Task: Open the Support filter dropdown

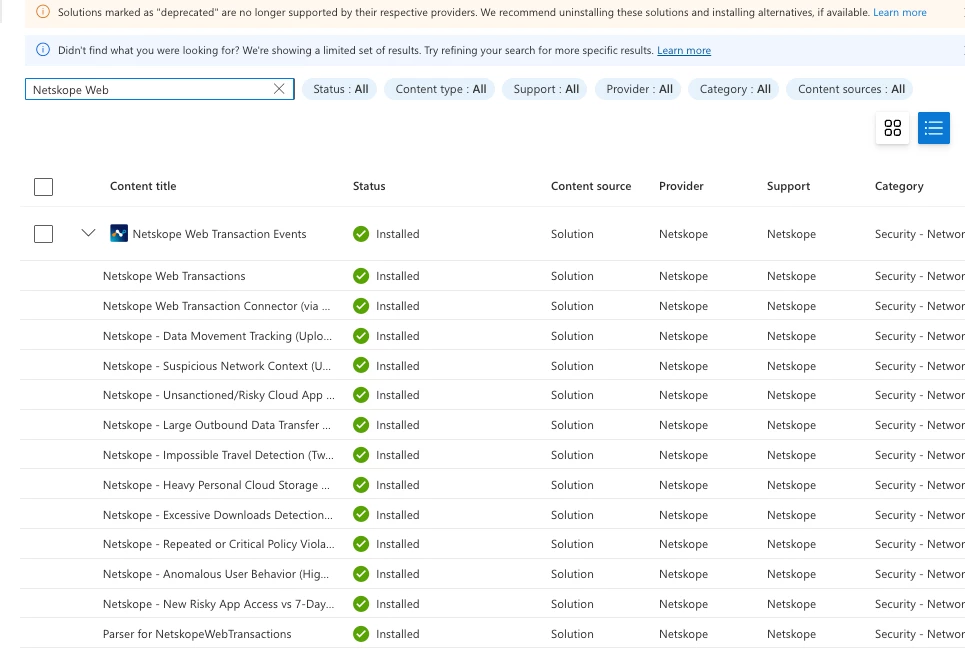Action: [x=546, y=89]
